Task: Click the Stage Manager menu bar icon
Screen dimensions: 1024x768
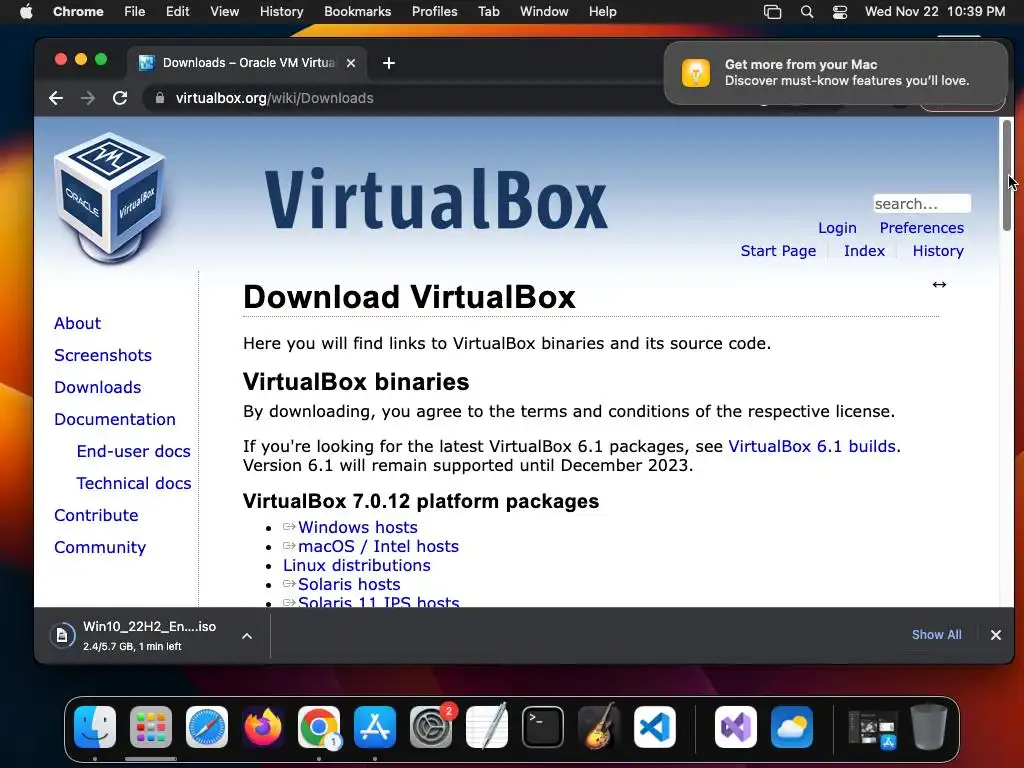Action: click(x=773, y=12)
